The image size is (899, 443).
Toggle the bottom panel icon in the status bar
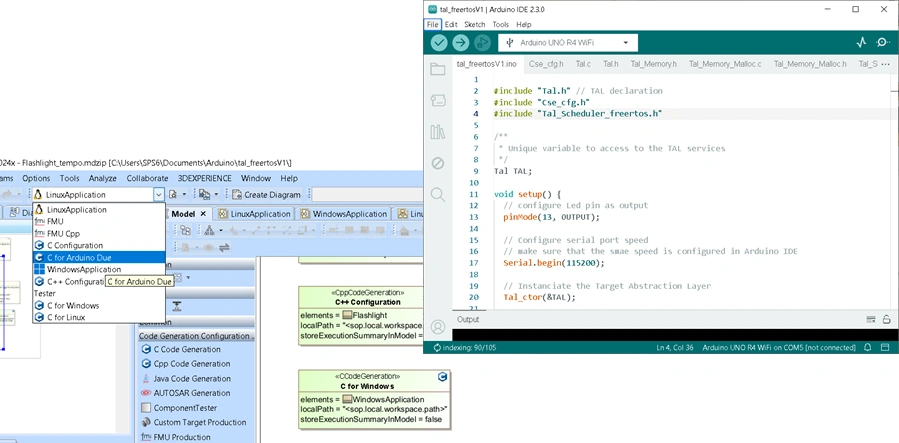tap(885, 347)
